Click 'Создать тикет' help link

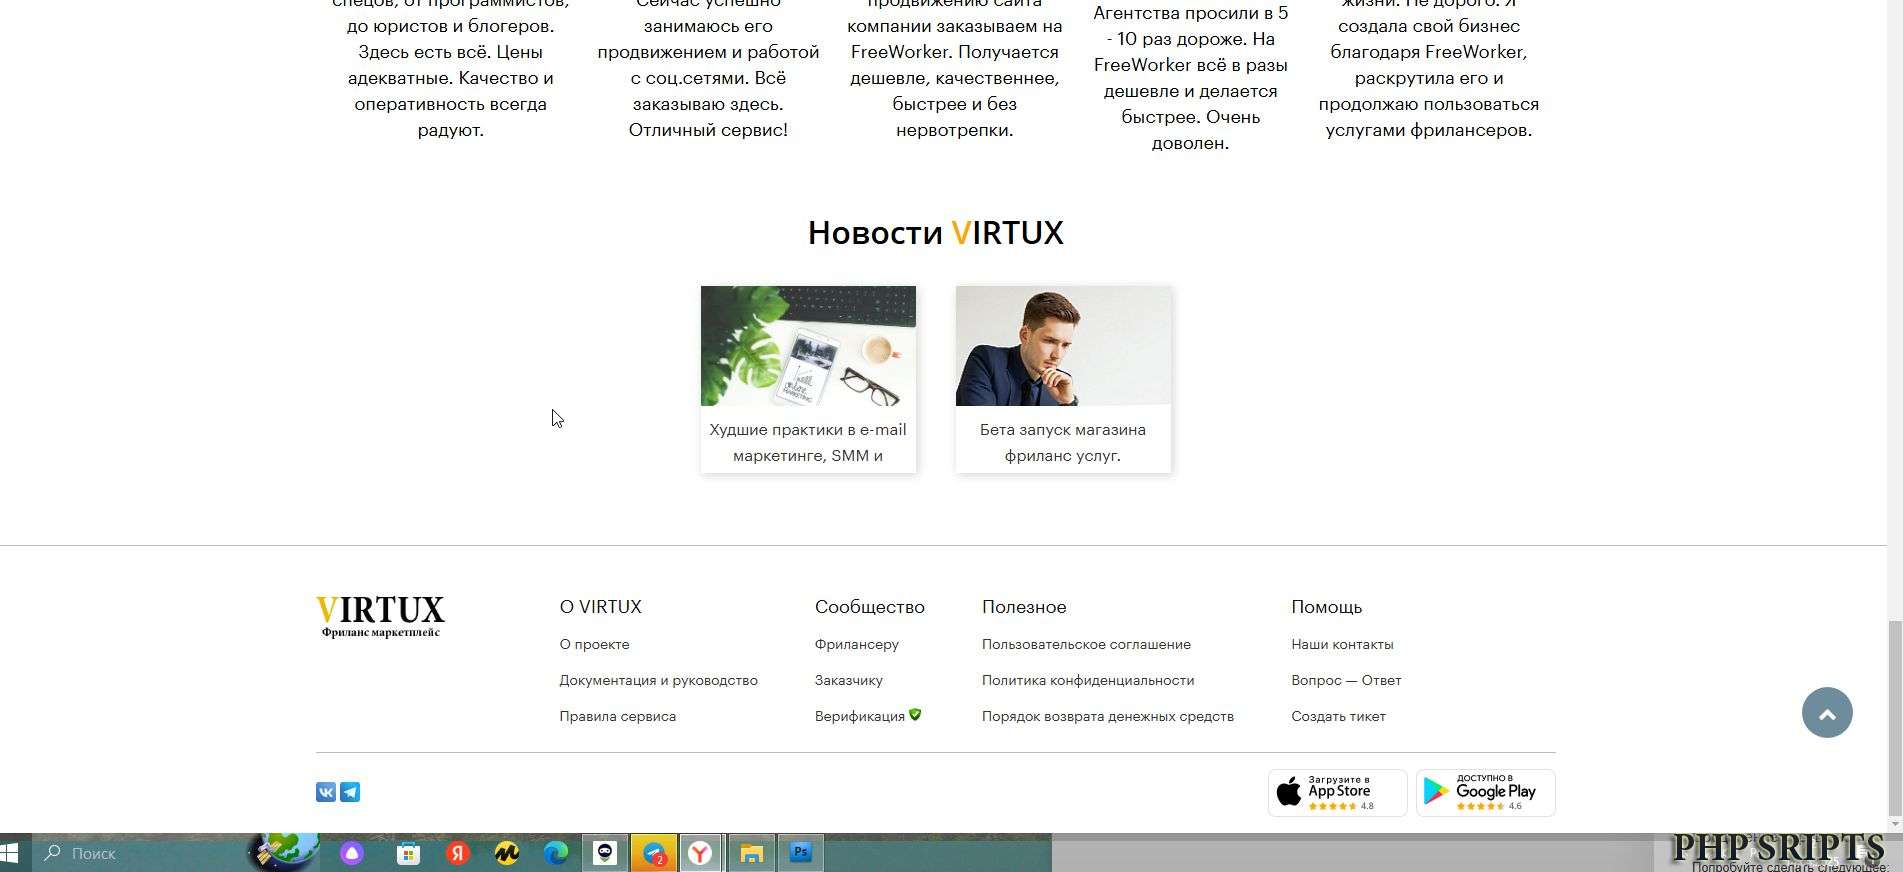[x=1338, y=716]
